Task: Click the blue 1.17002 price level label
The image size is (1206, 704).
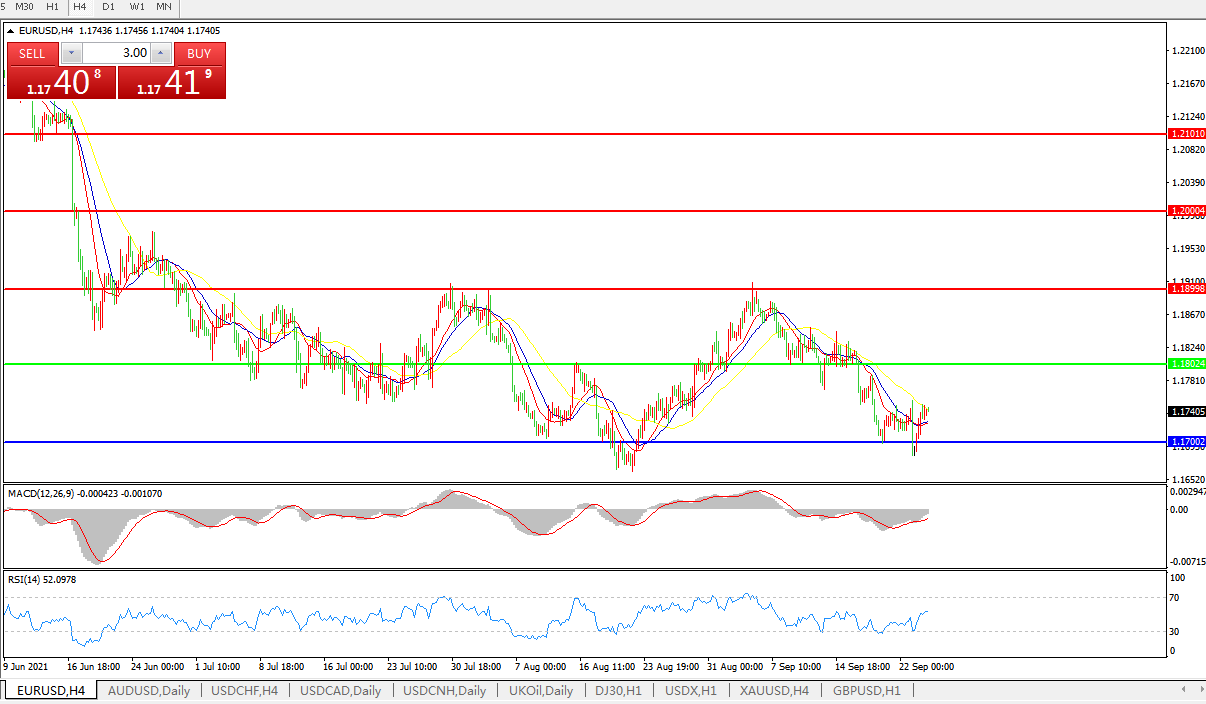Action: pos(1186,441)
